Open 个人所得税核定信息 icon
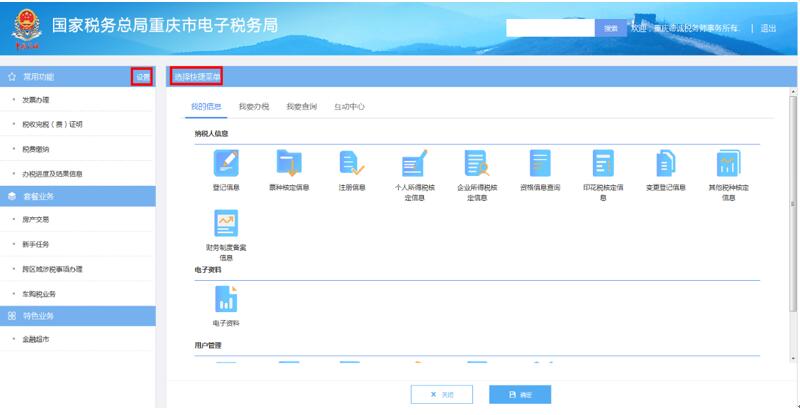Image resolution: width=800 pixels, height=415 pixels. coord(414,163)
